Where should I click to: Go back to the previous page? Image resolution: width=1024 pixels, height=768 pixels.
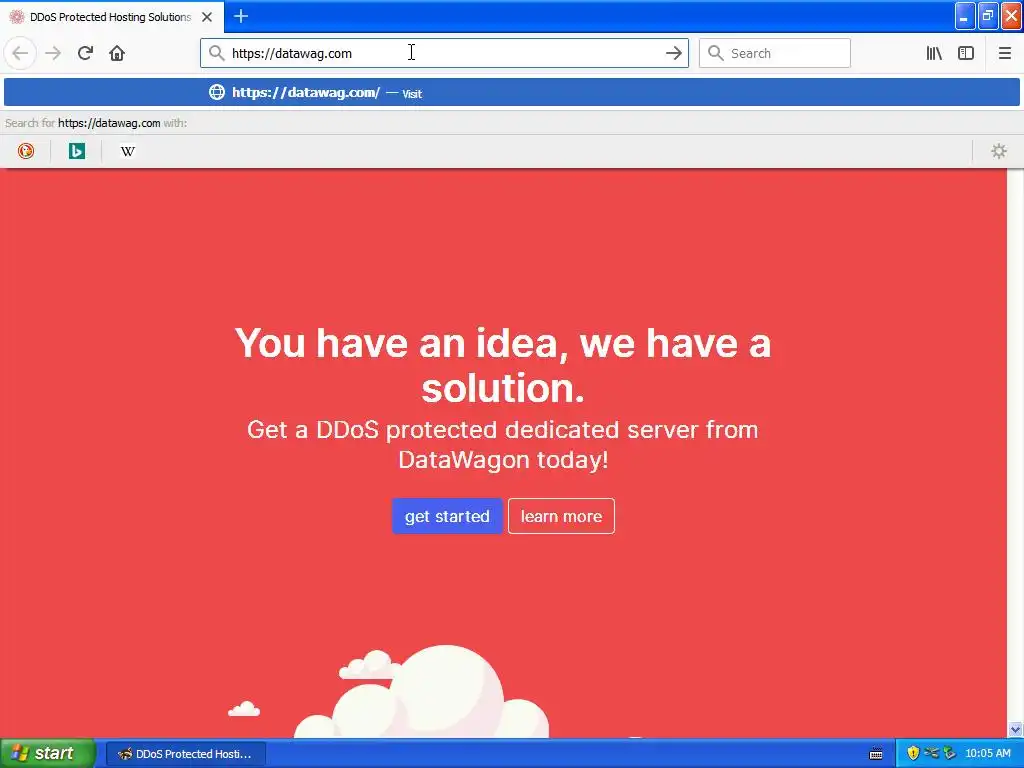click(x=20, y=53)
